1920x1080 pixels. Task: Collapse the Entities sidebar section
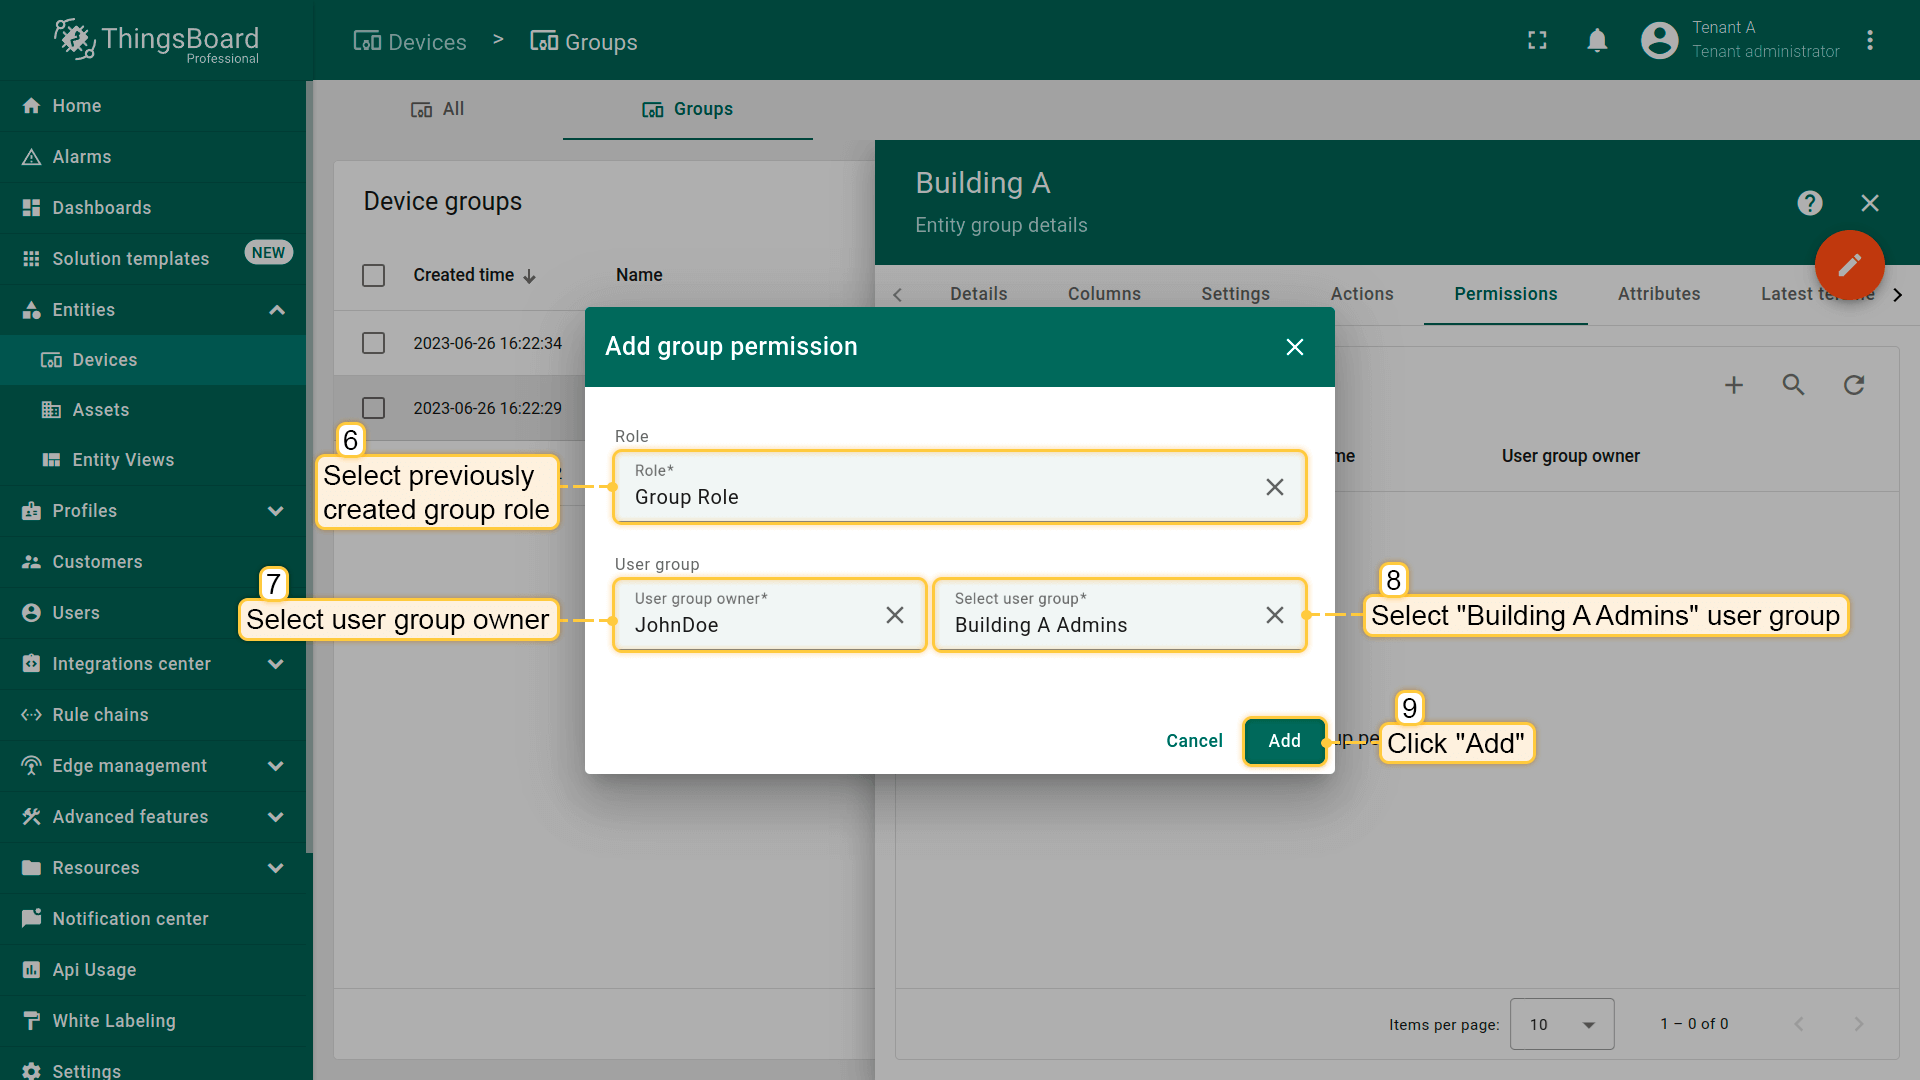[x=277, y=310]
